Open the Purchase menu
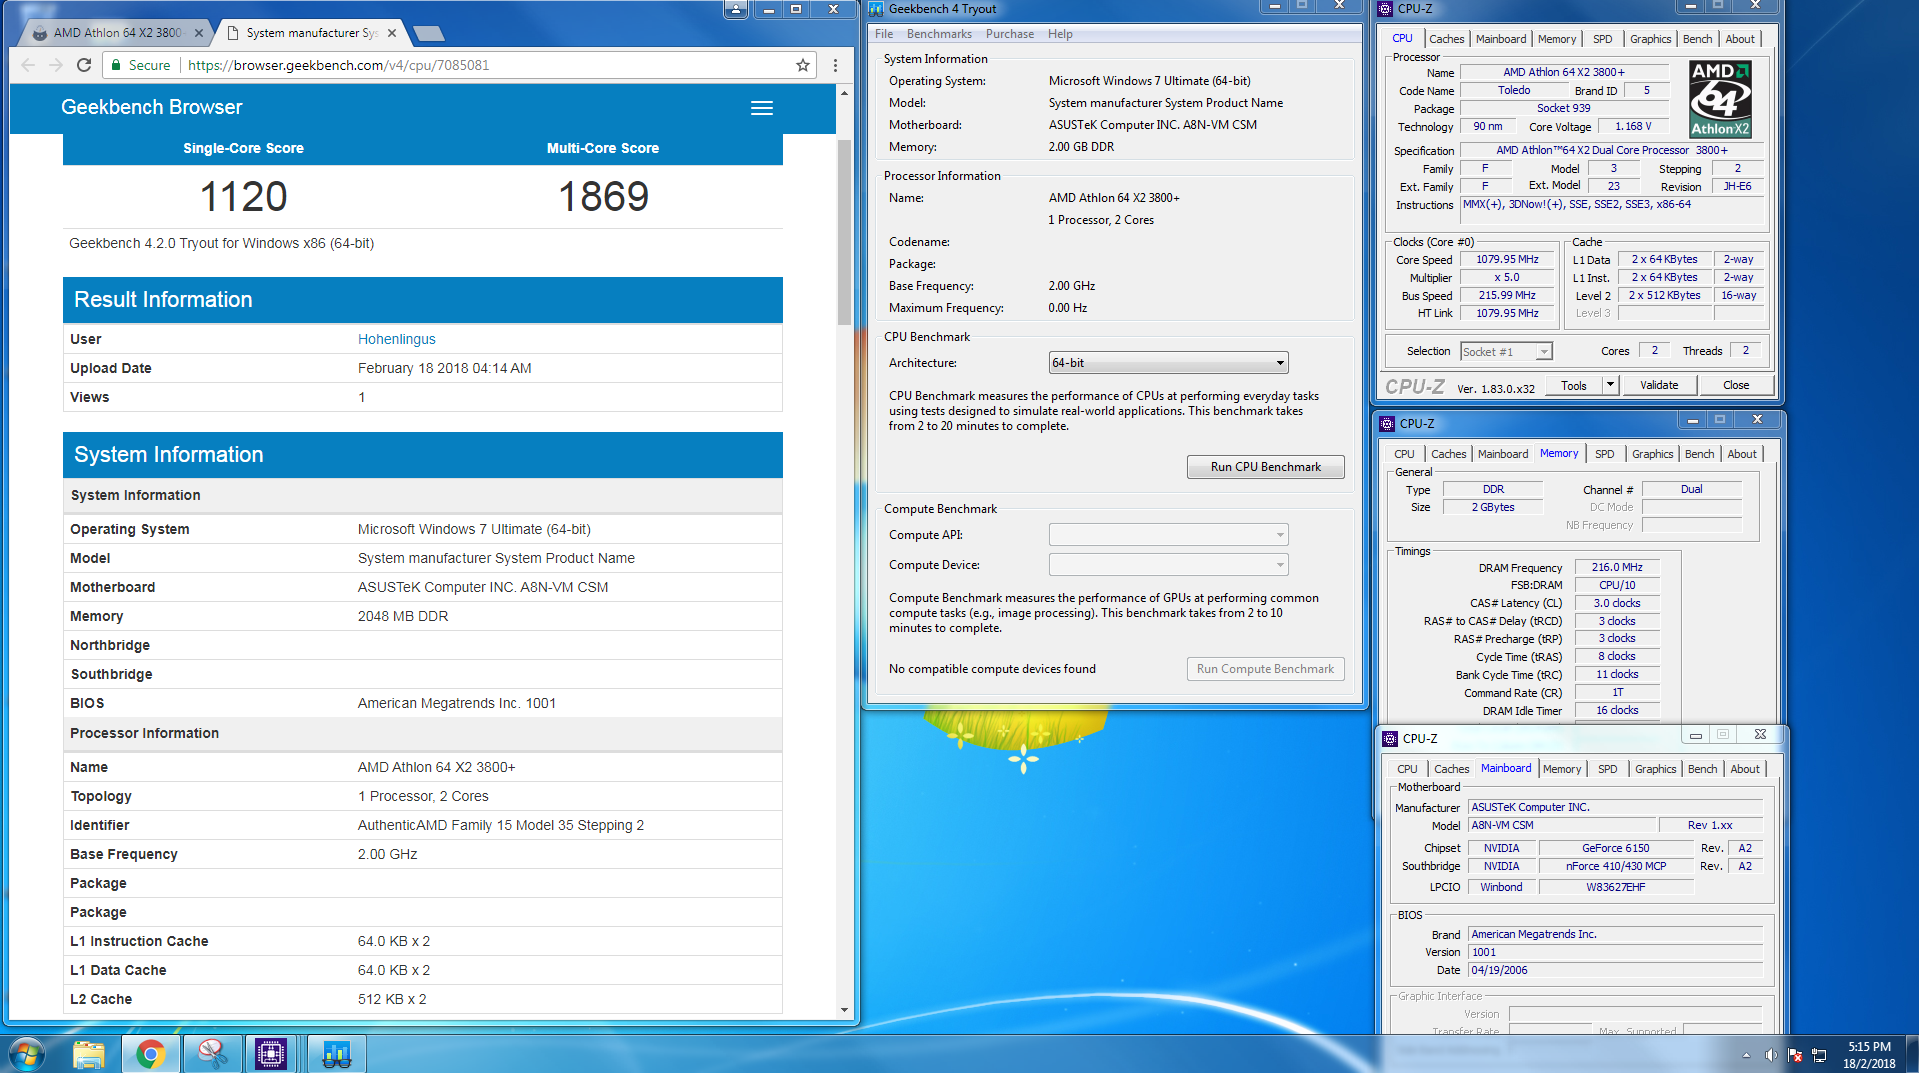The height and width of the screenshot is (1073, 1919). point(1010,34)
